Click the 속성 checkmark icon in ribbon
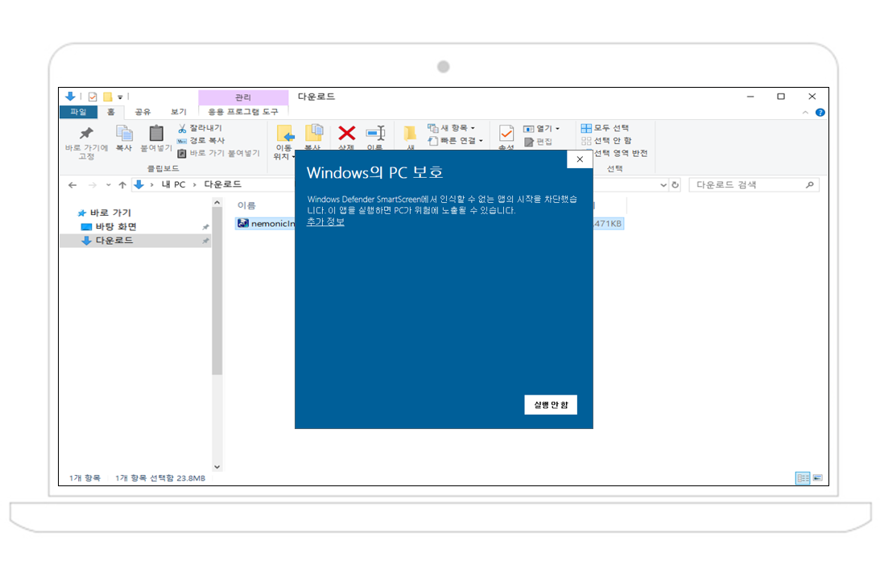The width and height of the screenshot is (880, 578). pos(506,134)
